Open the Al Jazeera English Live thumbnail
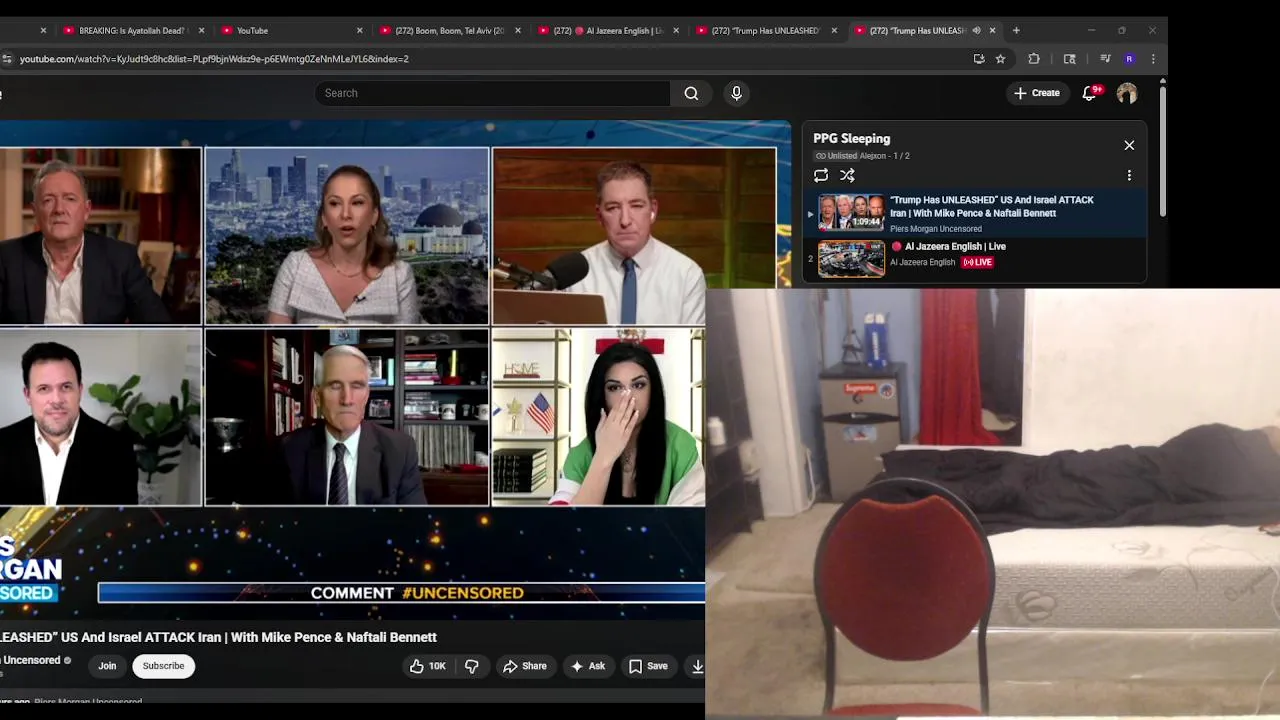 (x=851, y=259)
